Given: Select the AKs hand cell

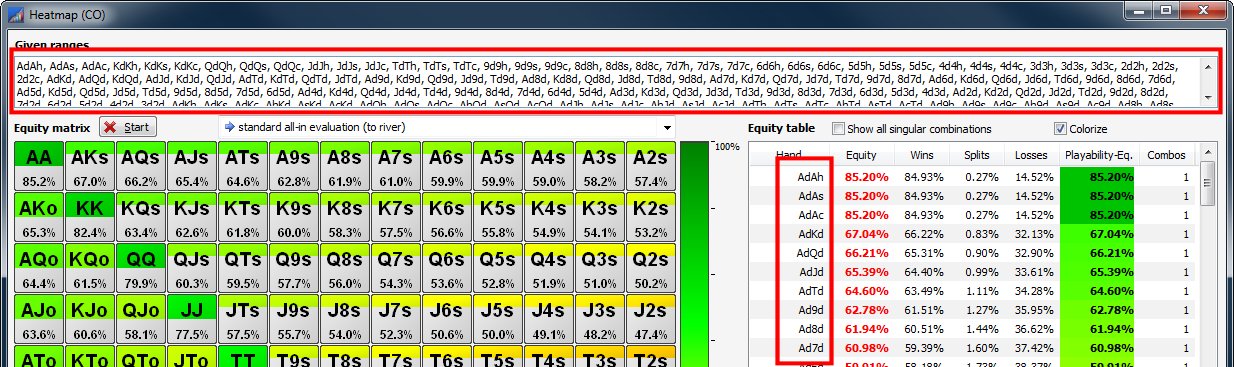Looking at the screenshot, I should coord(89,166).
